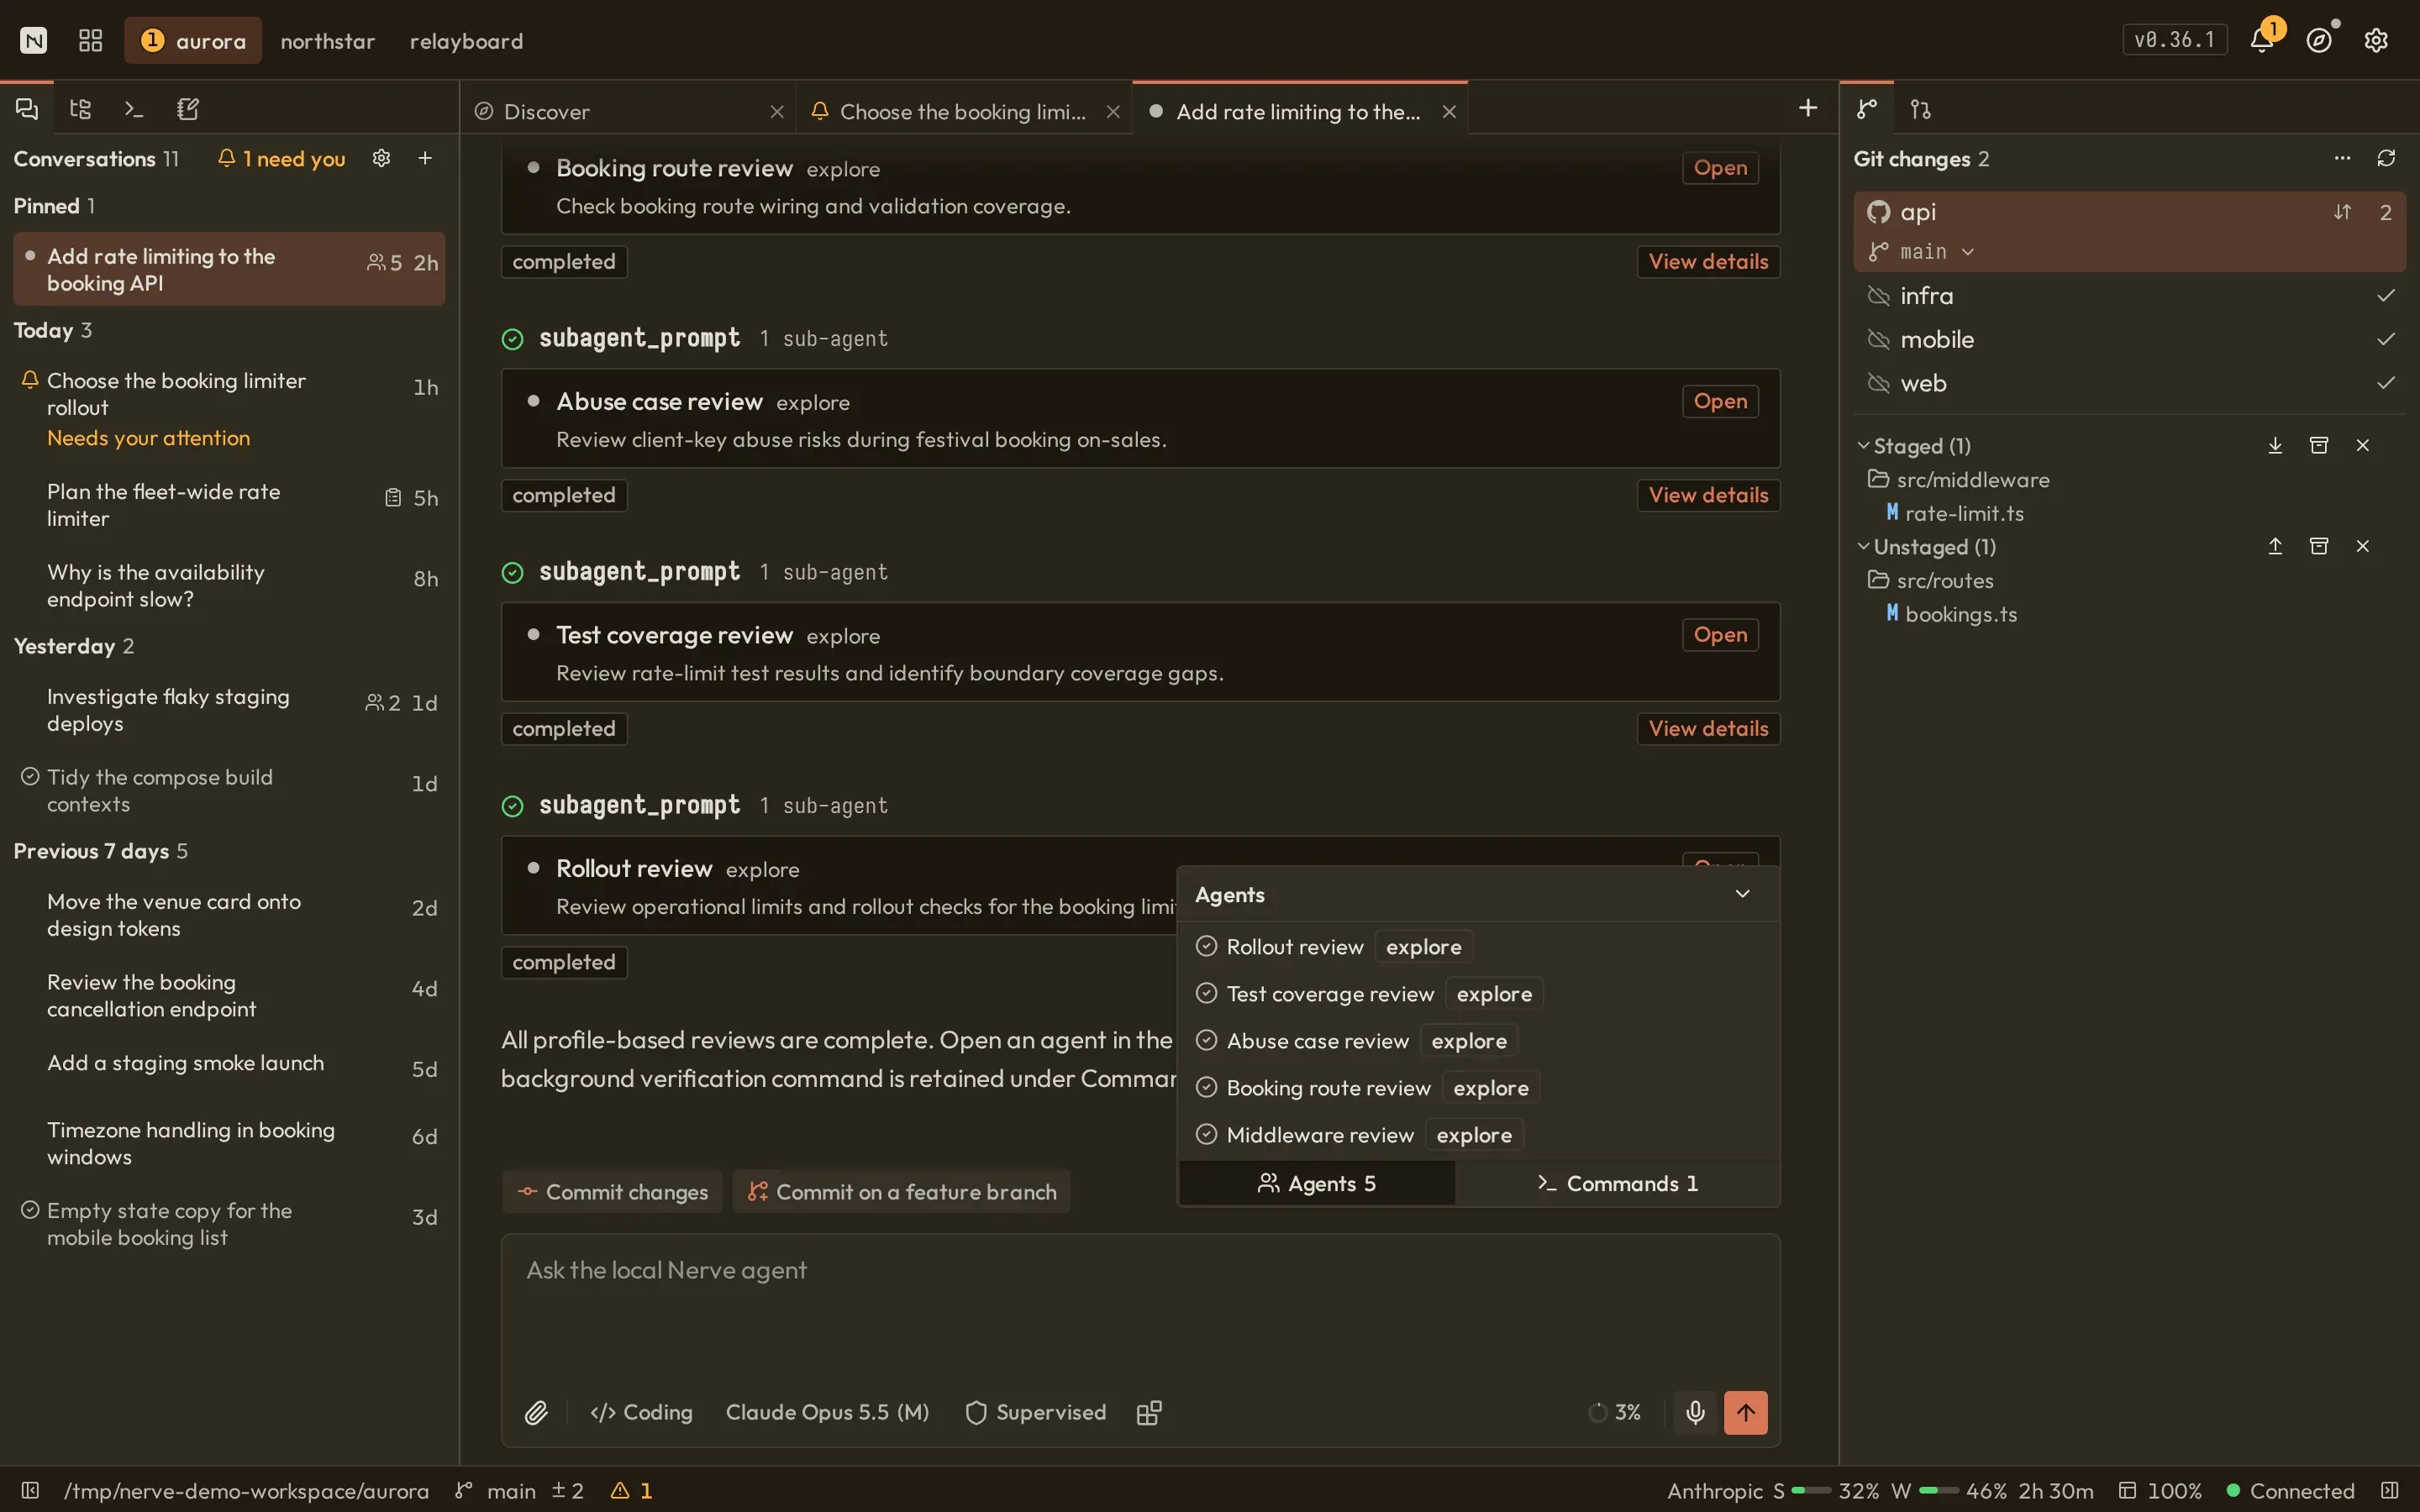Open the notifications bell in the top bar
The width and height of the screenshot is (2420, 1512).
(x=2261, y=40)
